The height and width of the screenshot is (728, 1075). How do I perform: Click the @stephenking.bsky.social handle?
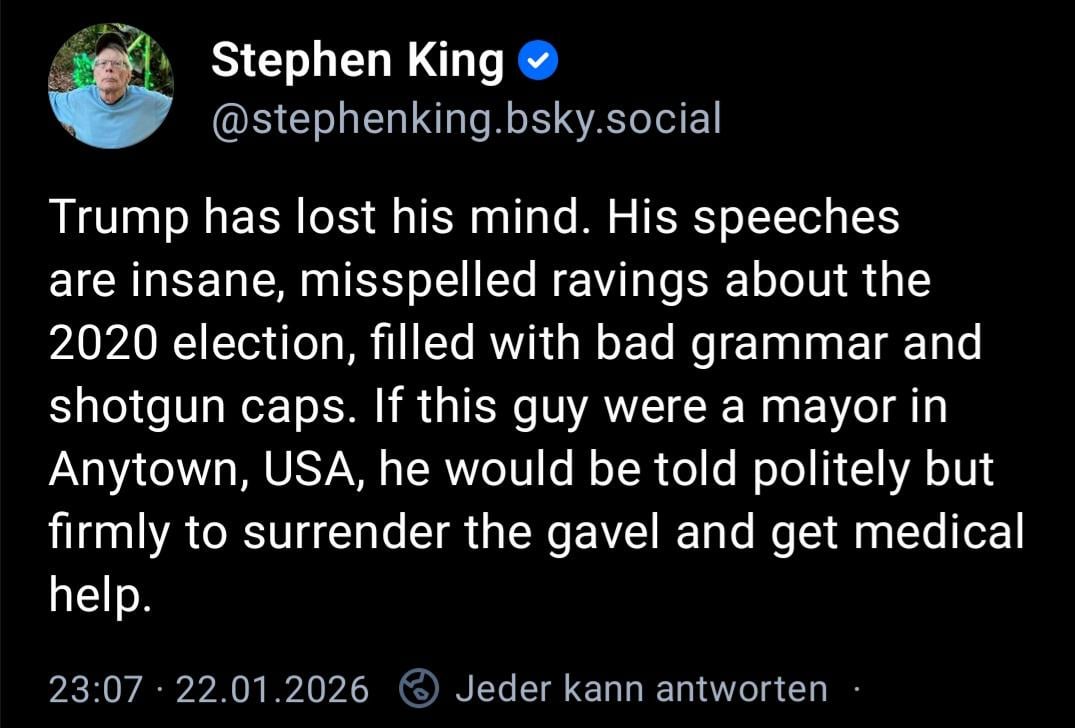point(466,119)
